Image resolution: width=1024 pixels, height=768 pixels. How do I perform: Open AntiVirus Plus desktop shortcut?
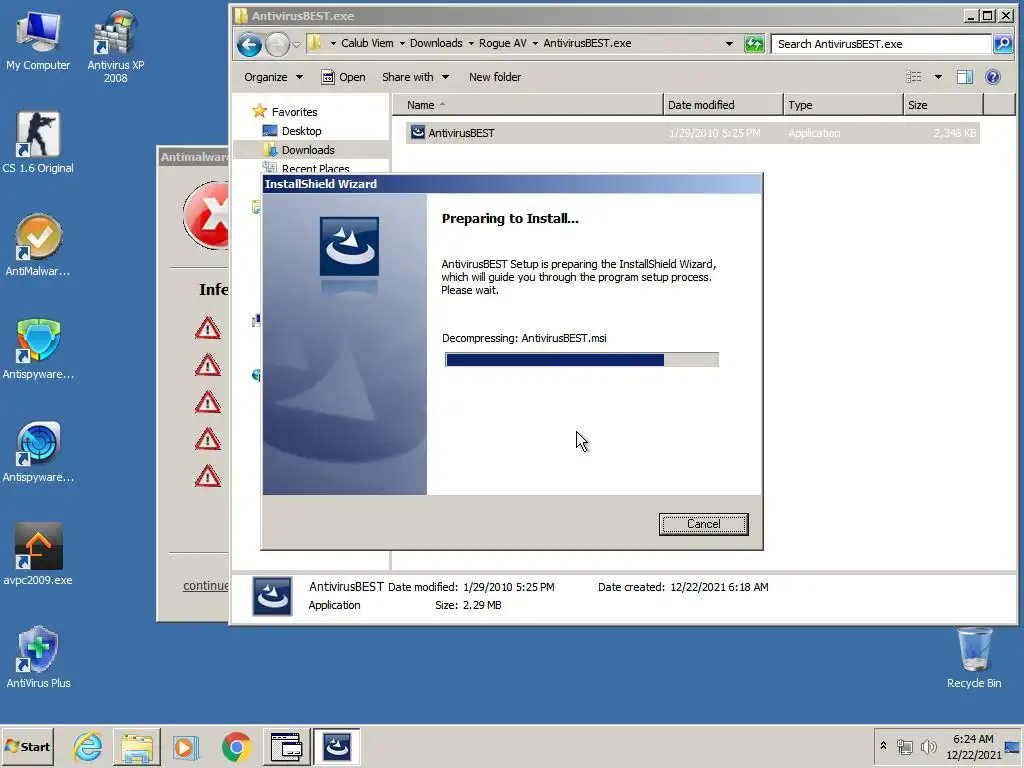[x=38, y=657]
